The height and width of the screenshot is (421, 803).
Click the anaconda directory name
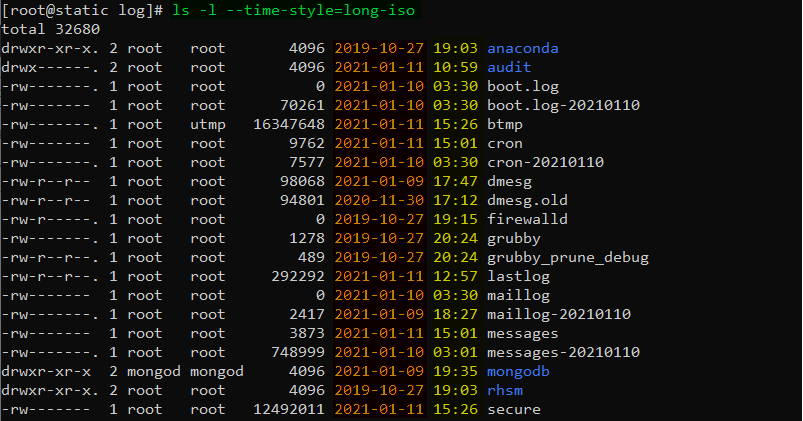(522, 49)
